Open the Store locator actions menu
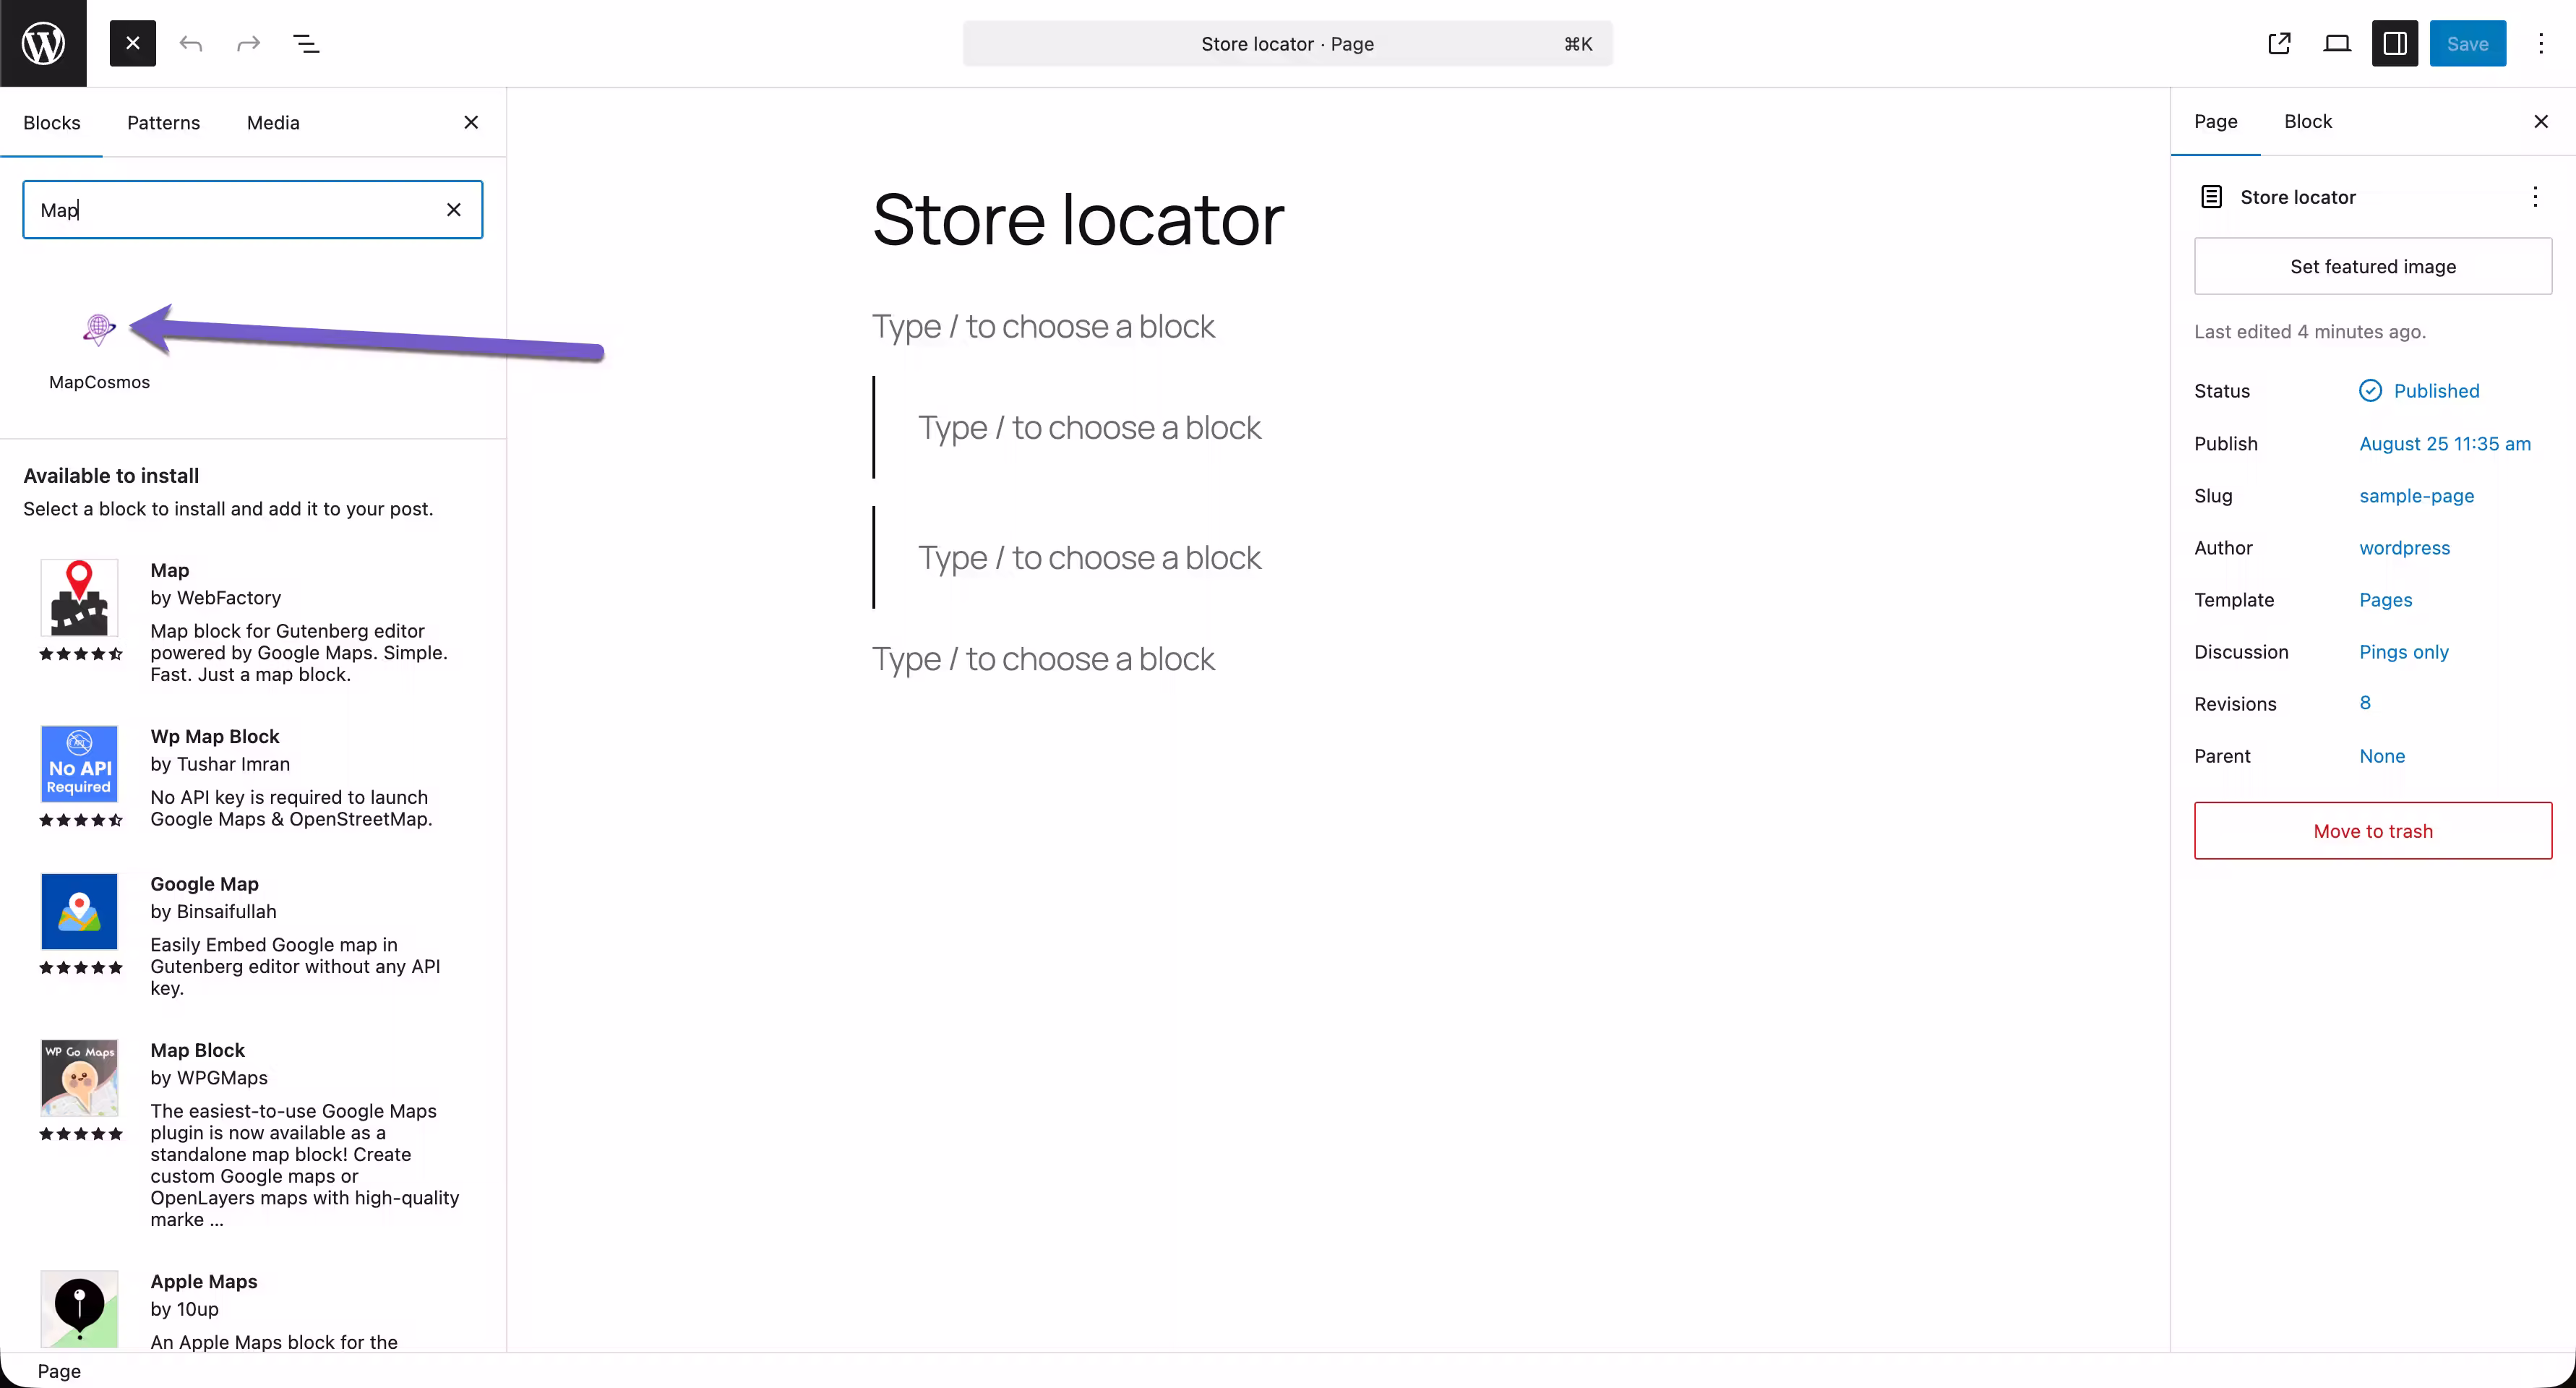 [x=2536, y=197]
